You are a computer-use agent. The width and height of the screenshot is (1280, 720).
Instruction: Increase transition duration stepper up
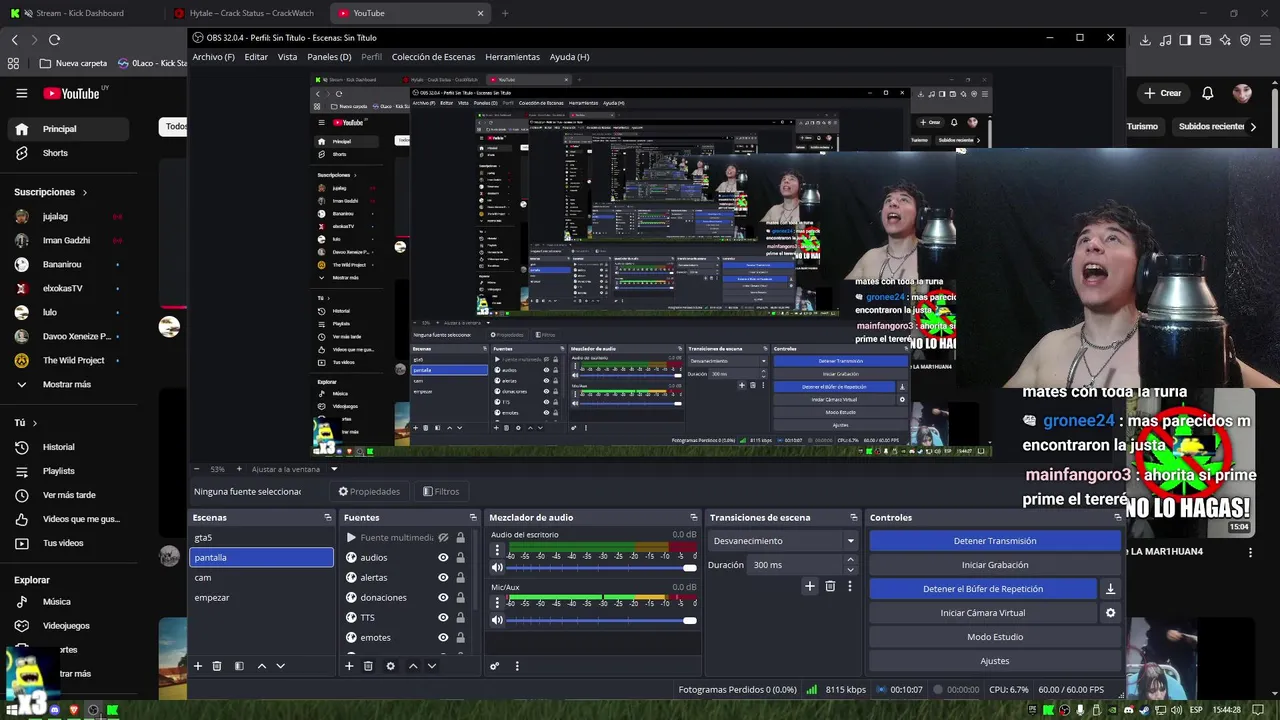click(850, 560)
